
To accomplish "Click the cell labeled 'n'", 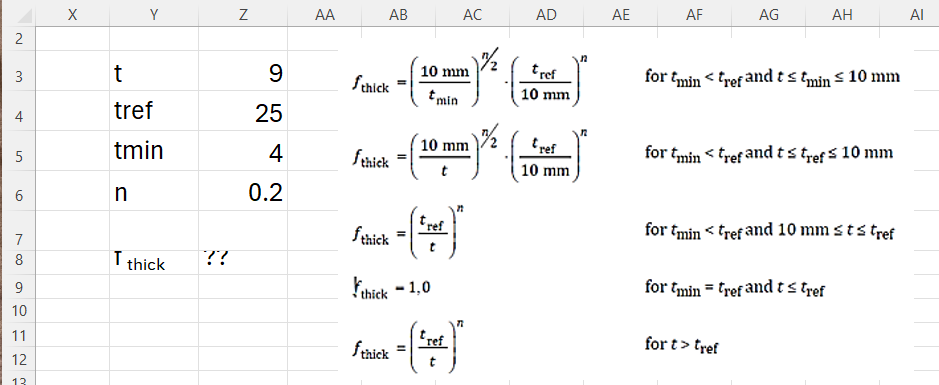I will pyautogui.click(x=154, y=191).
